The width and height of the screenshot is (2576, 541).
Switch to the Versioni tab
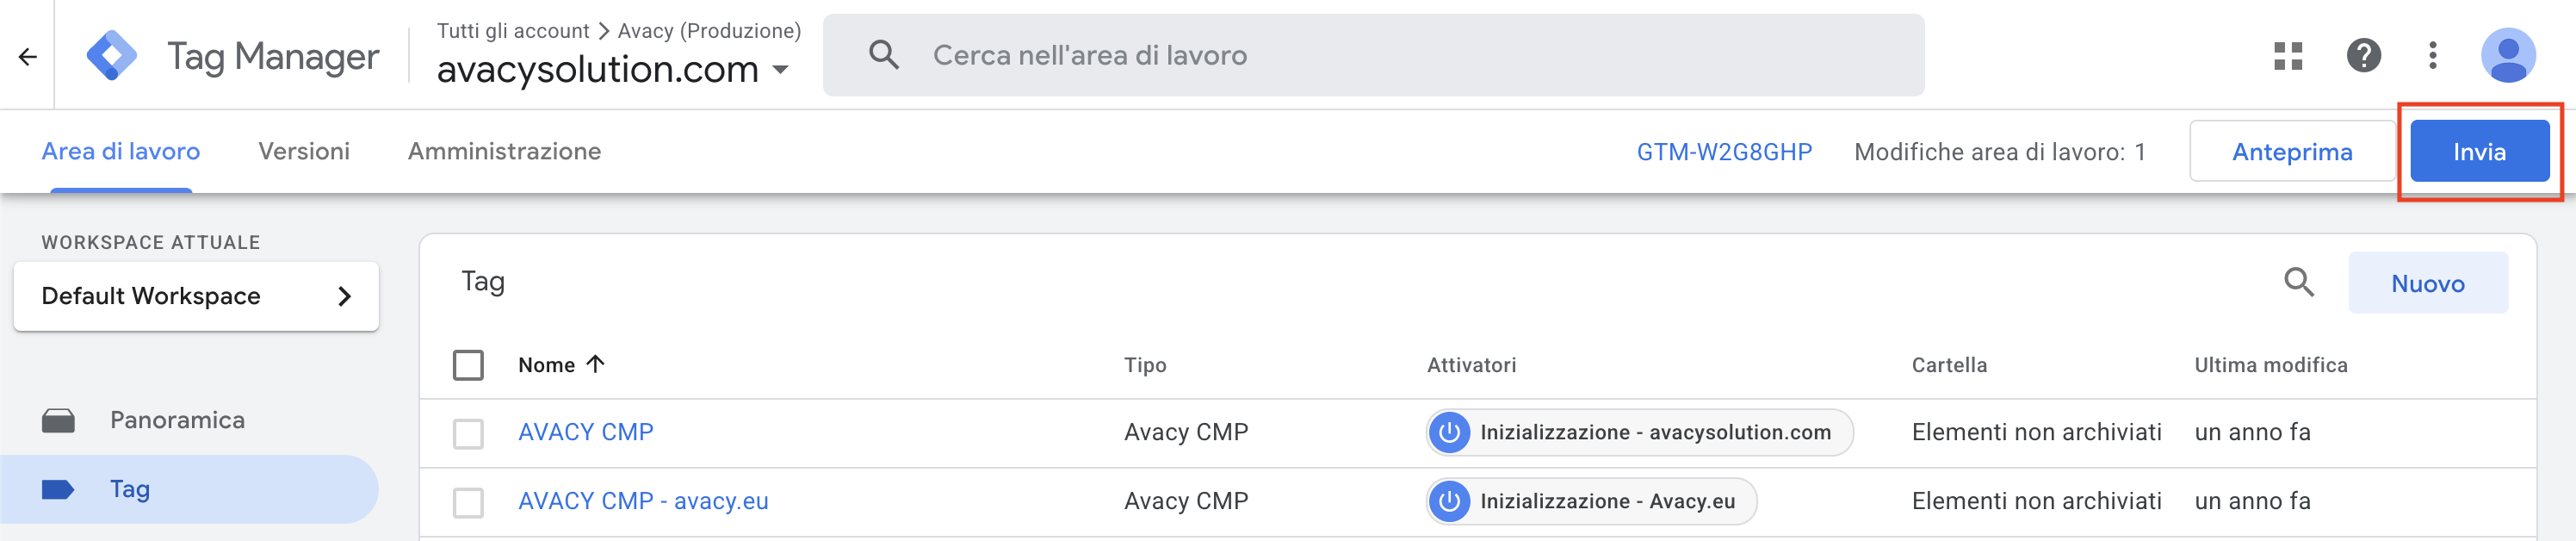click(x=304, y=151)
